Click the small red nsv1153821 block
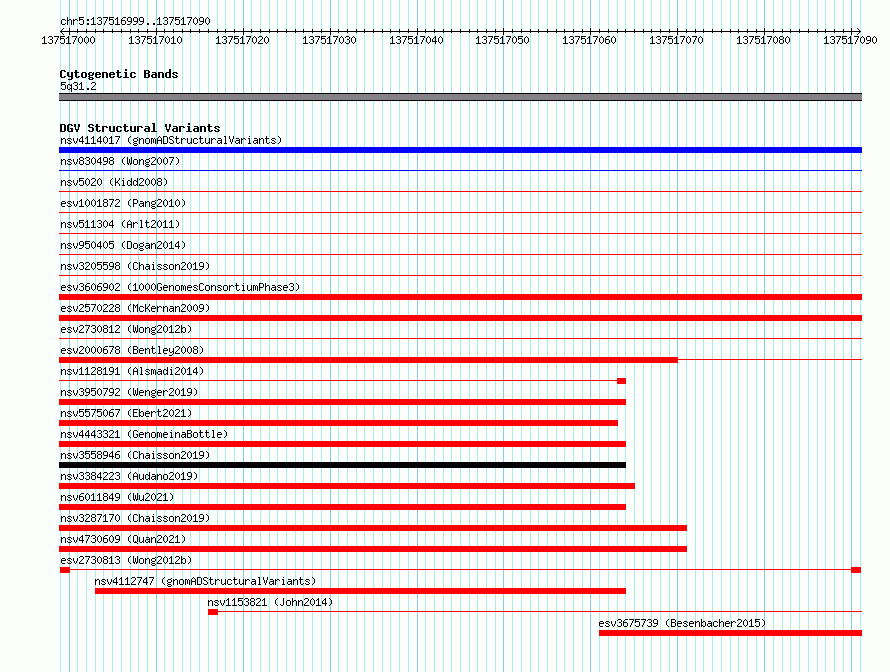 pyautogui.click(x=213, y=612)
